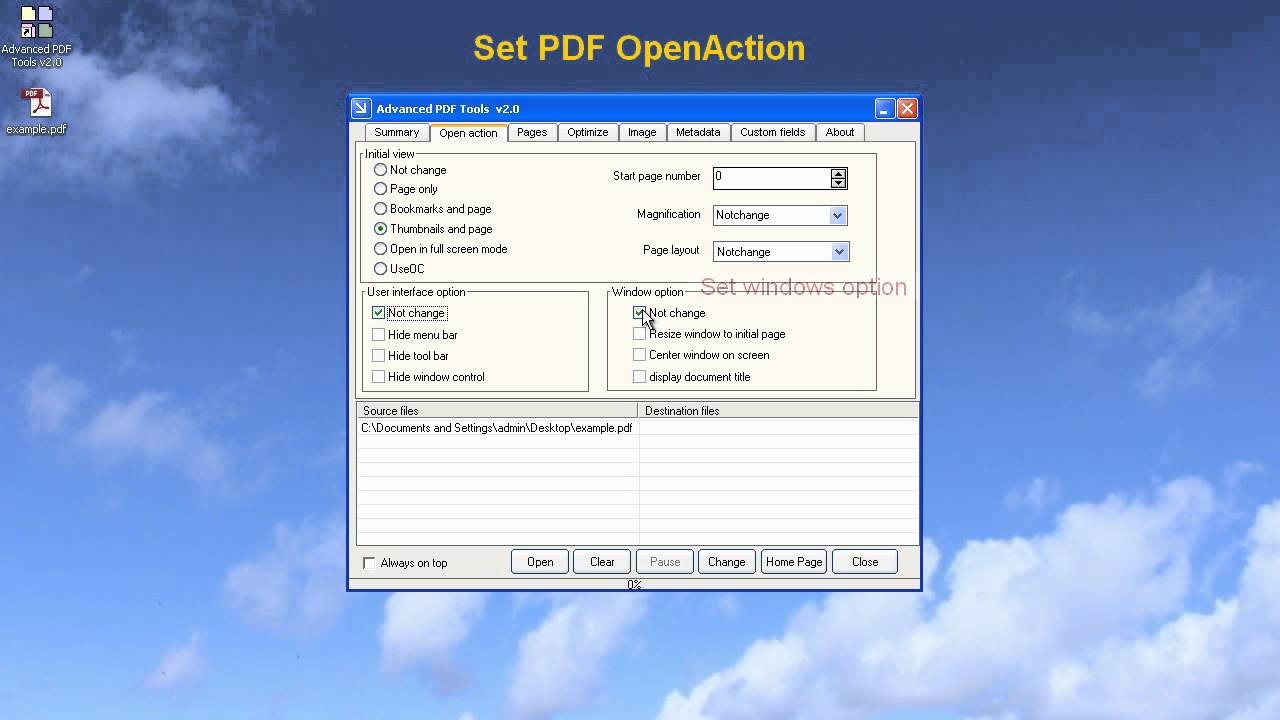
Task: Open Advanced PDF Tools v2.0 desktop shortcut
Action: (x=36, y=37)
